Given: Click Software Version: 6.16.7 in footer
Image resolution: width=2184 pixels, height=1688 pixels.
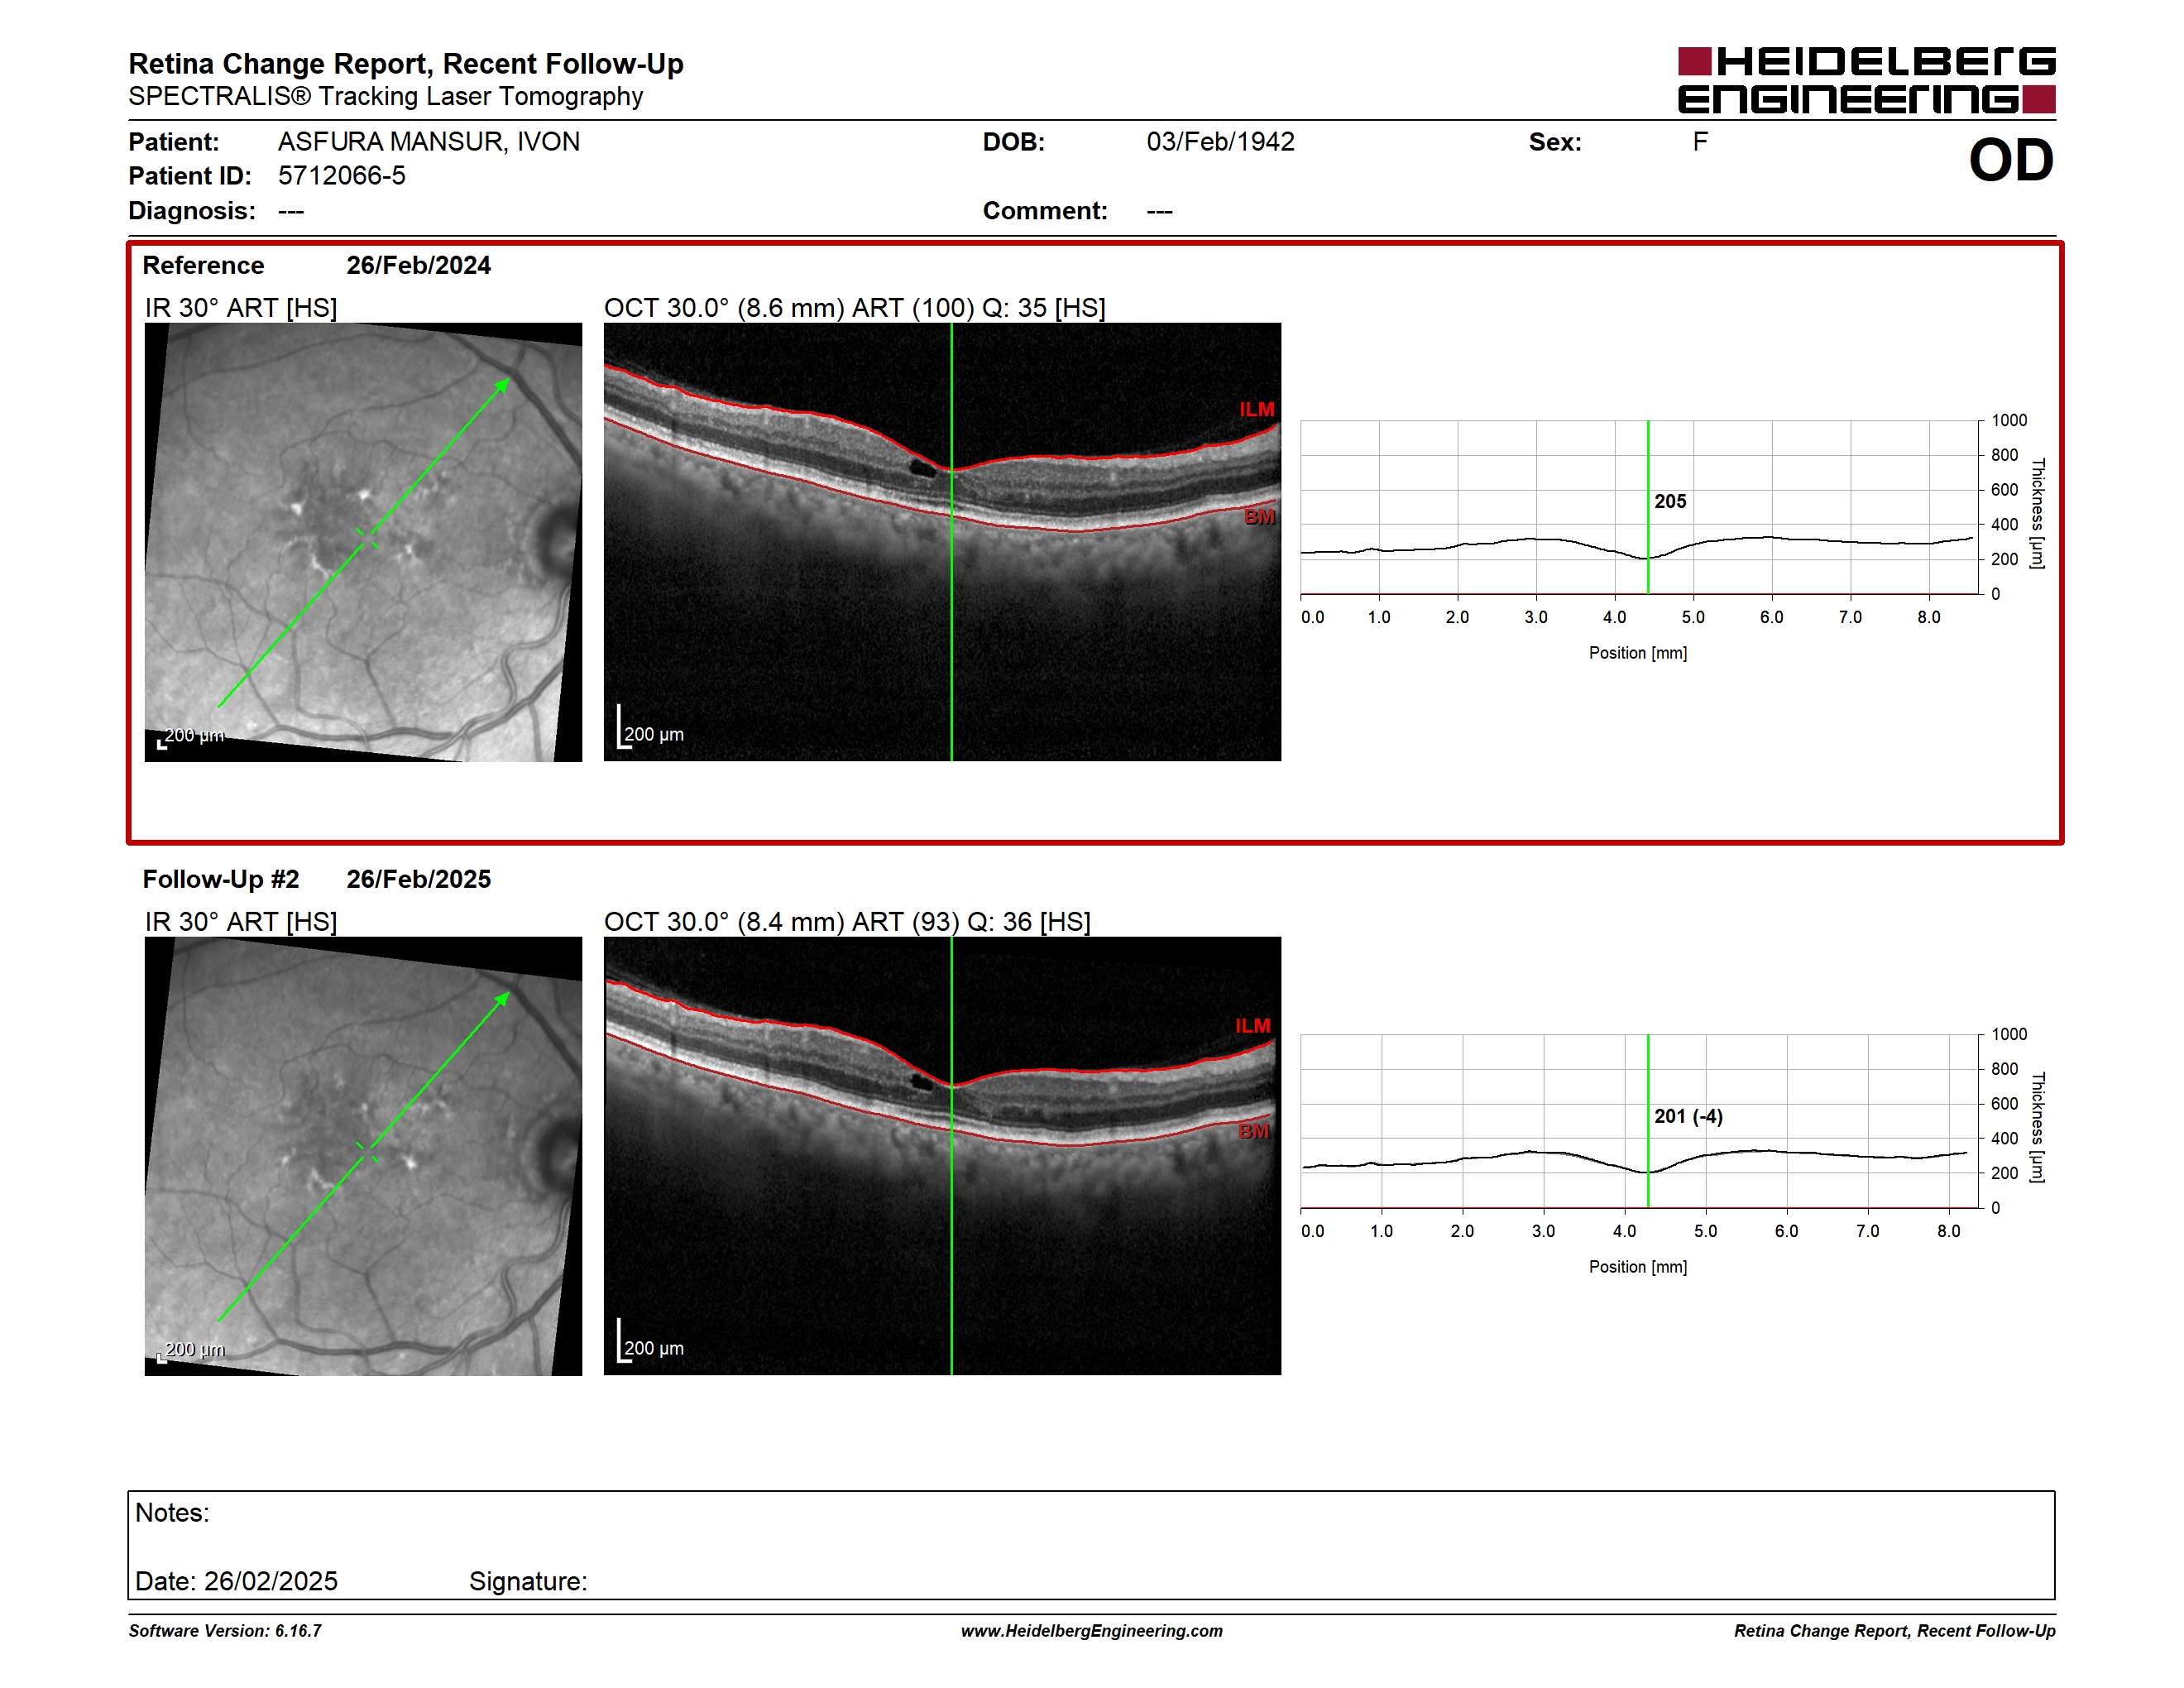Looking at the screenshot, I should (x=225, y=1631).
